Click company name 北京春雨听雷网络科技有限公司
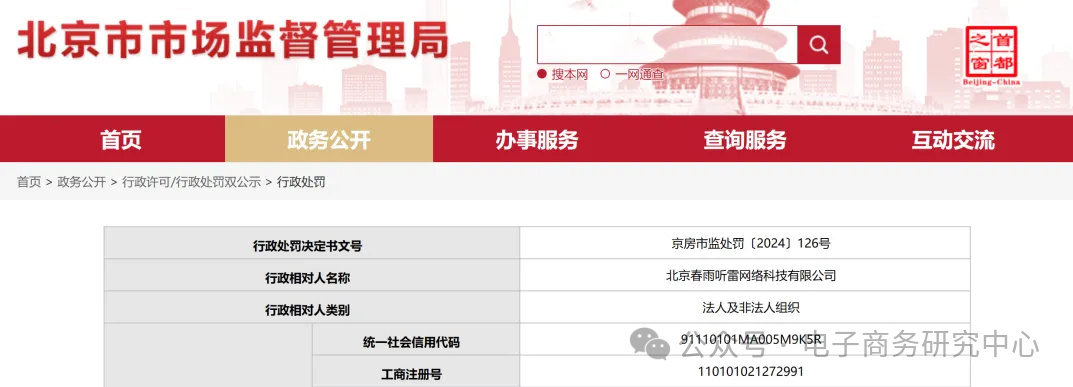The height and width of the screenshot is (387, 1073). coord(751,276)
